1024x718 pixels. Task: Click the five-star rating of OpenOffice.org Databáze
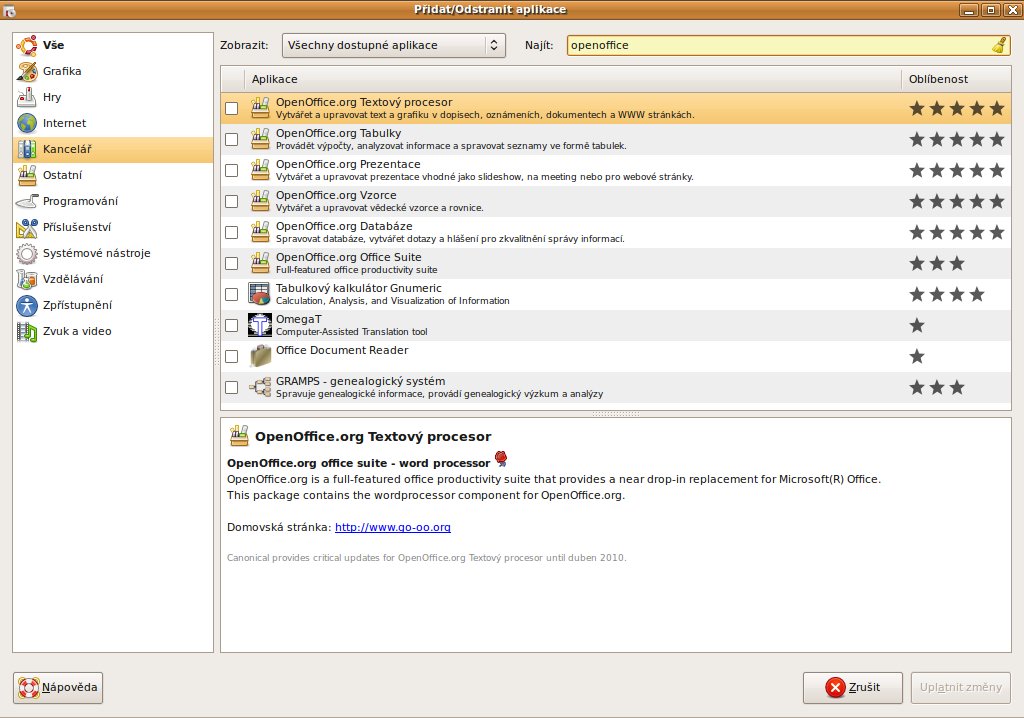[957, 232]
